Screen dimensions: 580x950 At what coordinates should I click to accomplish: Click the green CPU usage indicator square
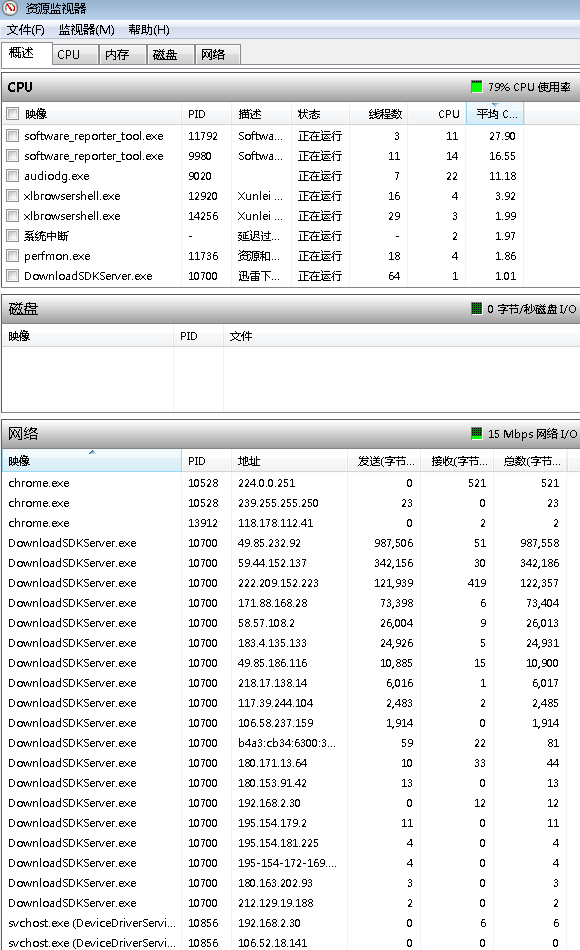pyautogui.click(x=476, y=87)
